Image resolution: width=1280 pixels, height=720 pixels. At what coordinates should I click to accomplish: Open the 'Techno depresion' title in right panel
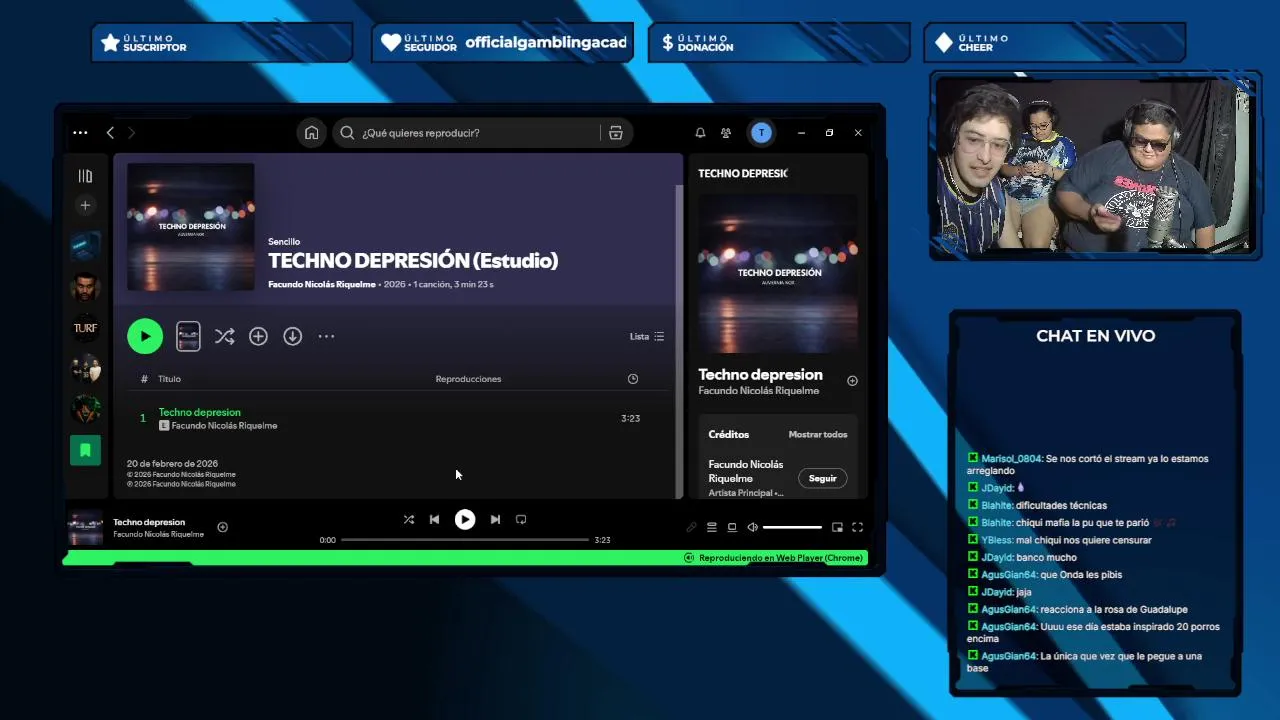point(760,374)
